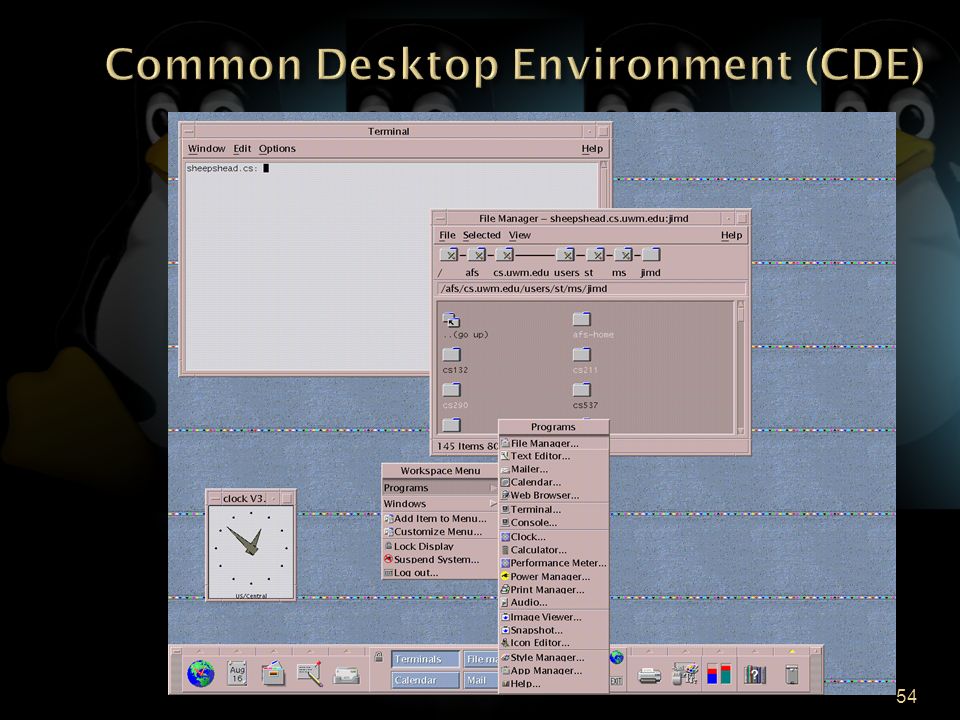This screenshot has height=720, width=960.
Task: Open the printer icon on front panel
Action: click(649, 676)
